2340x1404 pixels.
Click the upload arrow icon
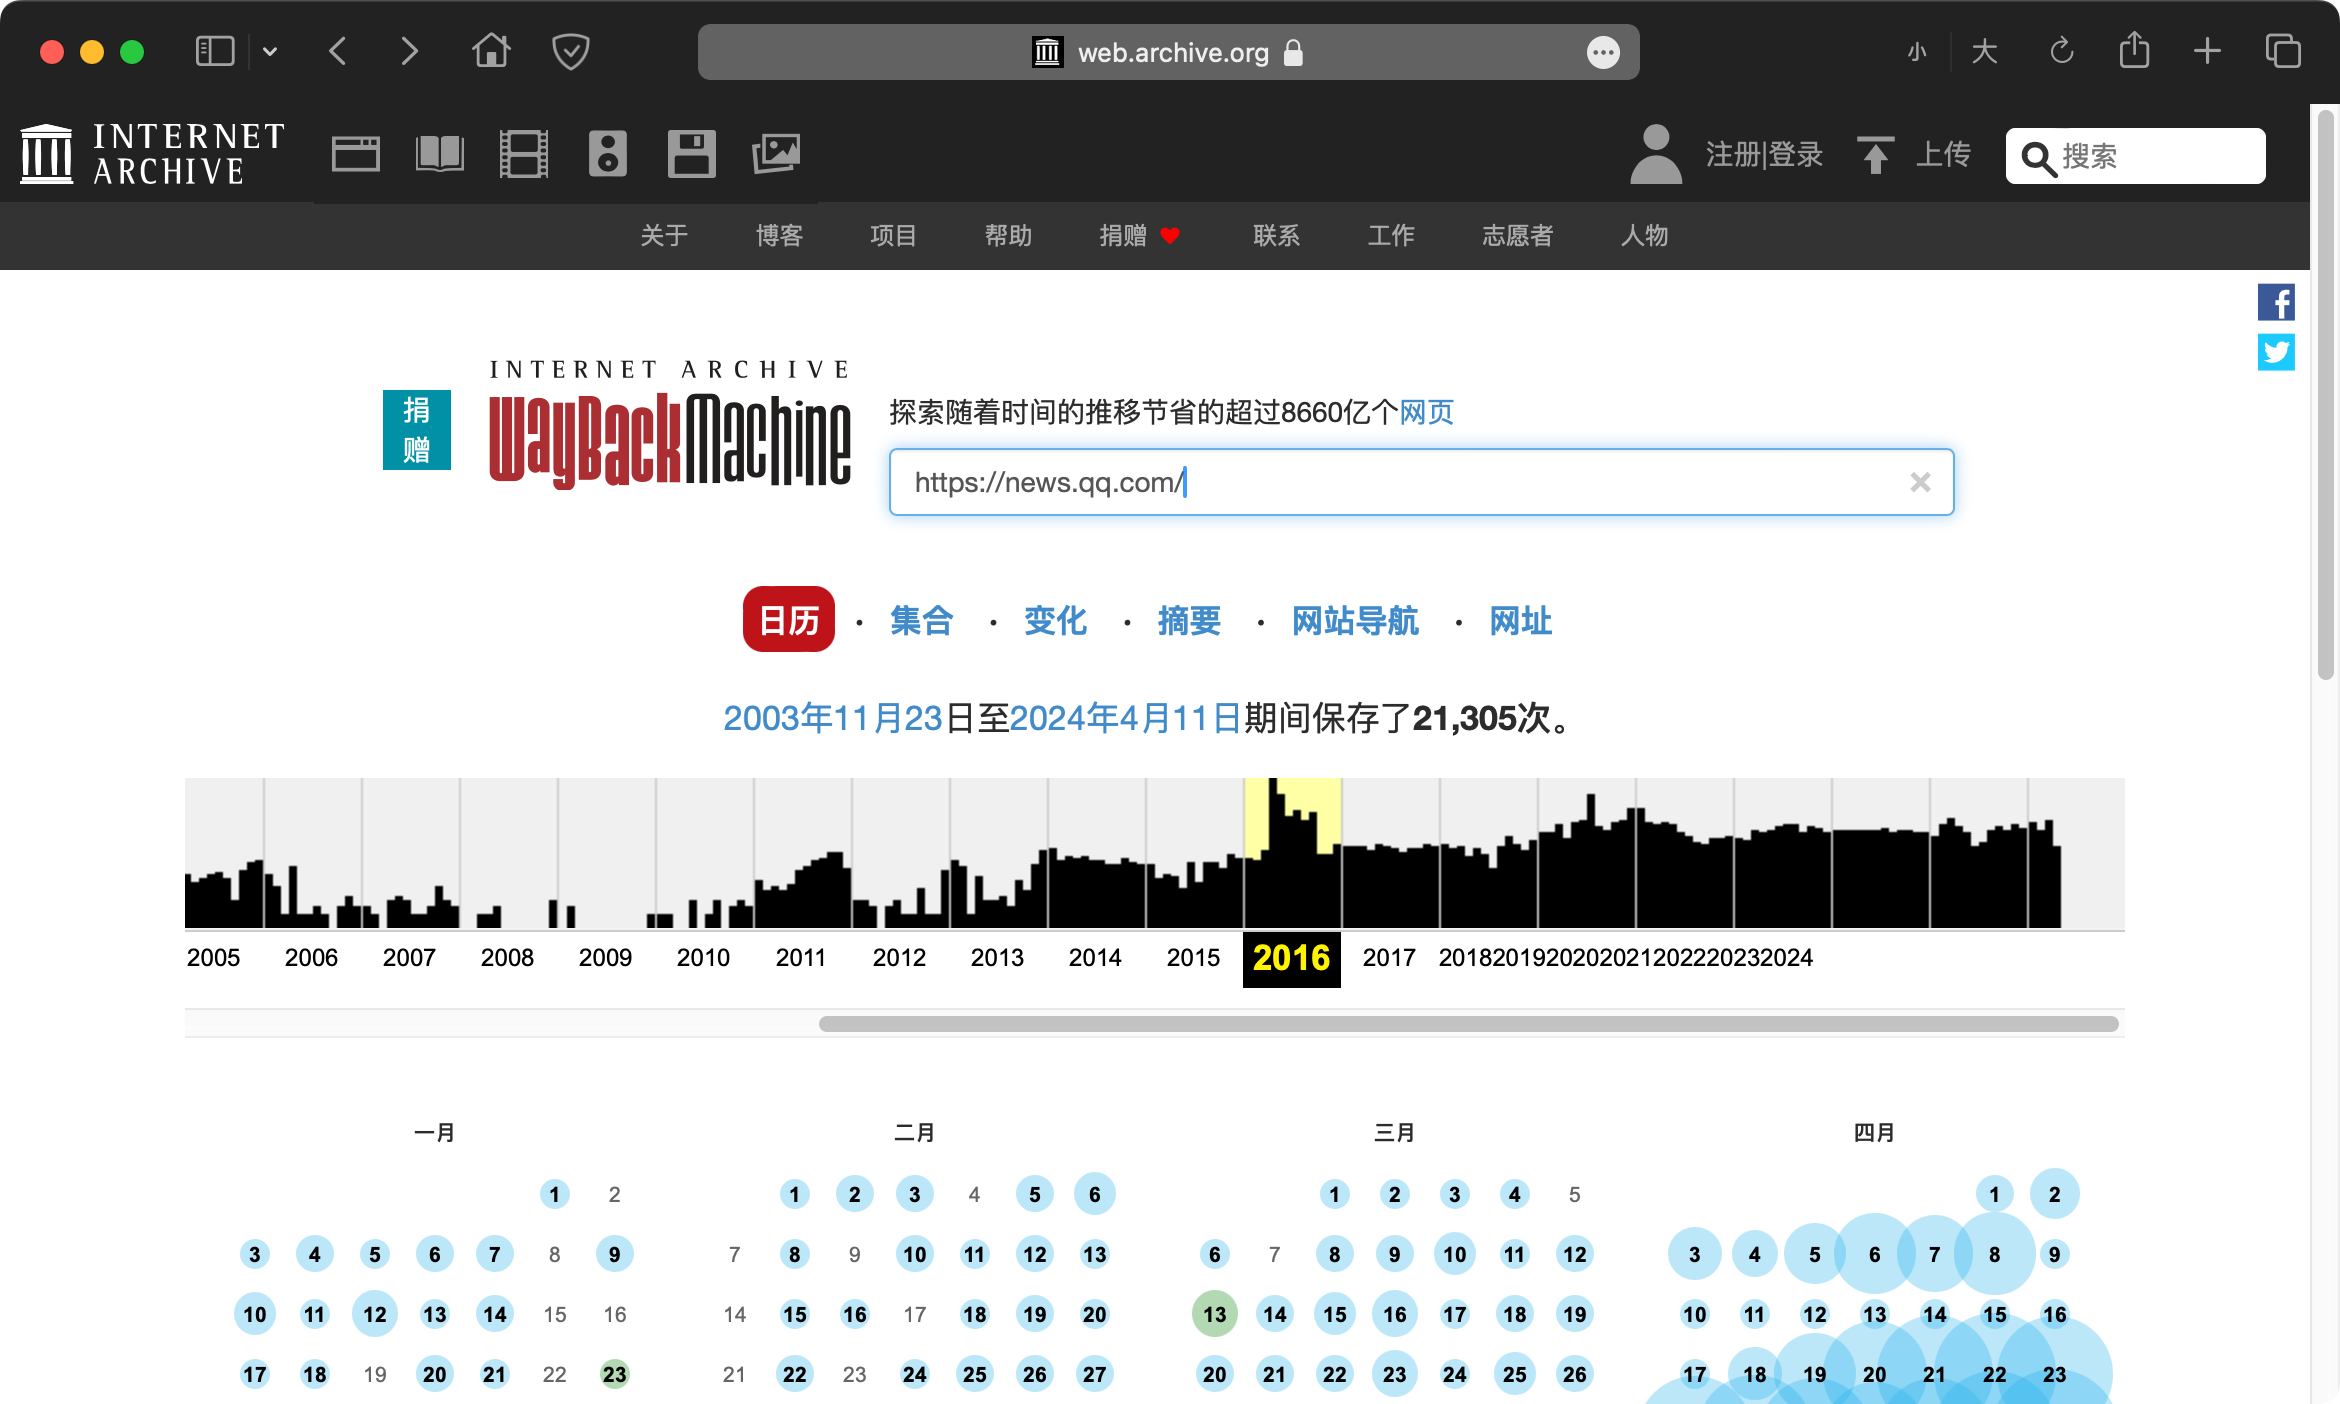(1876, 154)
